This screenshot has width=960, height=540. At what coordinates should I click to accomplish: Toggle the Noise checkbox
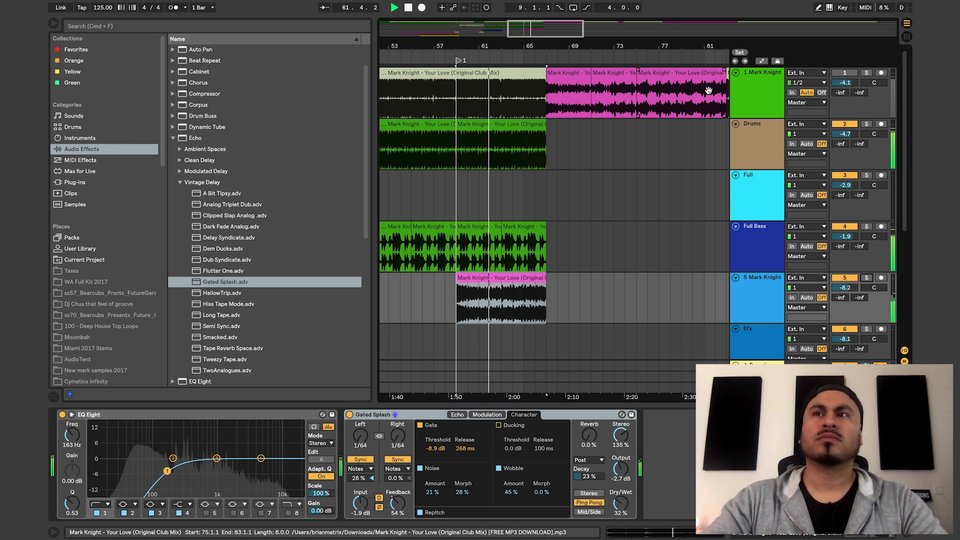(420, 468)
